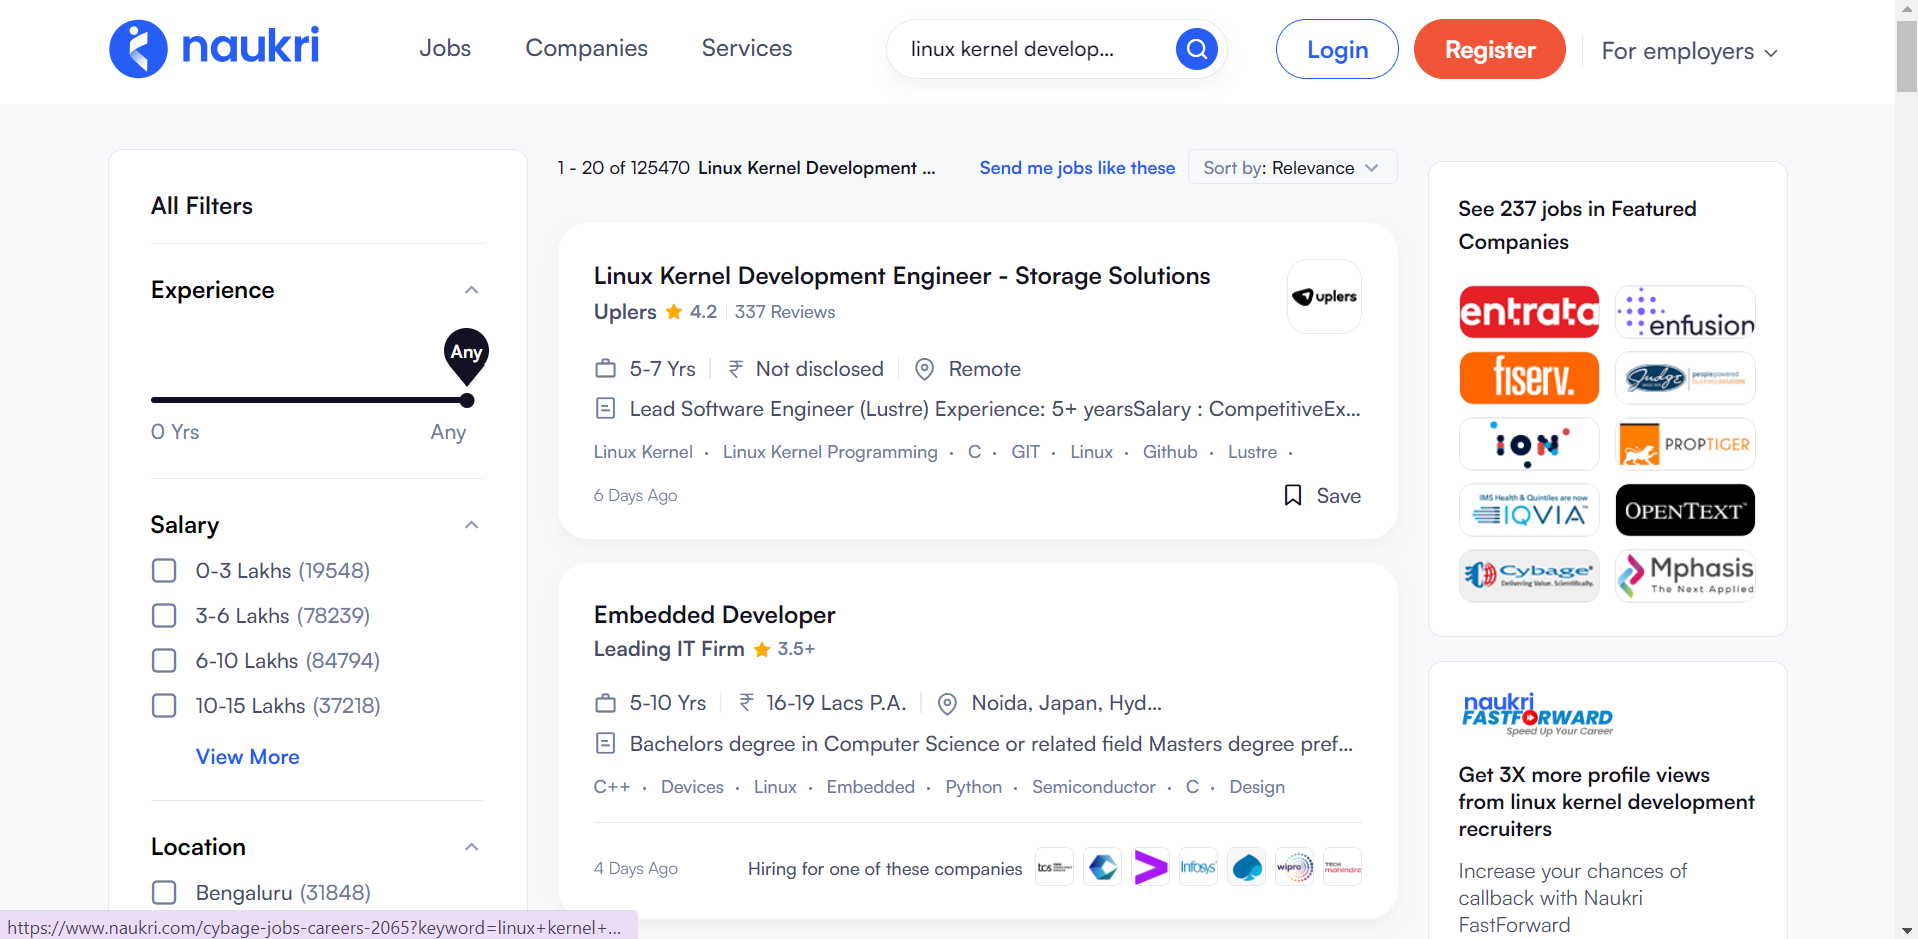1918x939 pixels.
Task: Select the OpenText company logo
Action: (x=1685, y=510)
